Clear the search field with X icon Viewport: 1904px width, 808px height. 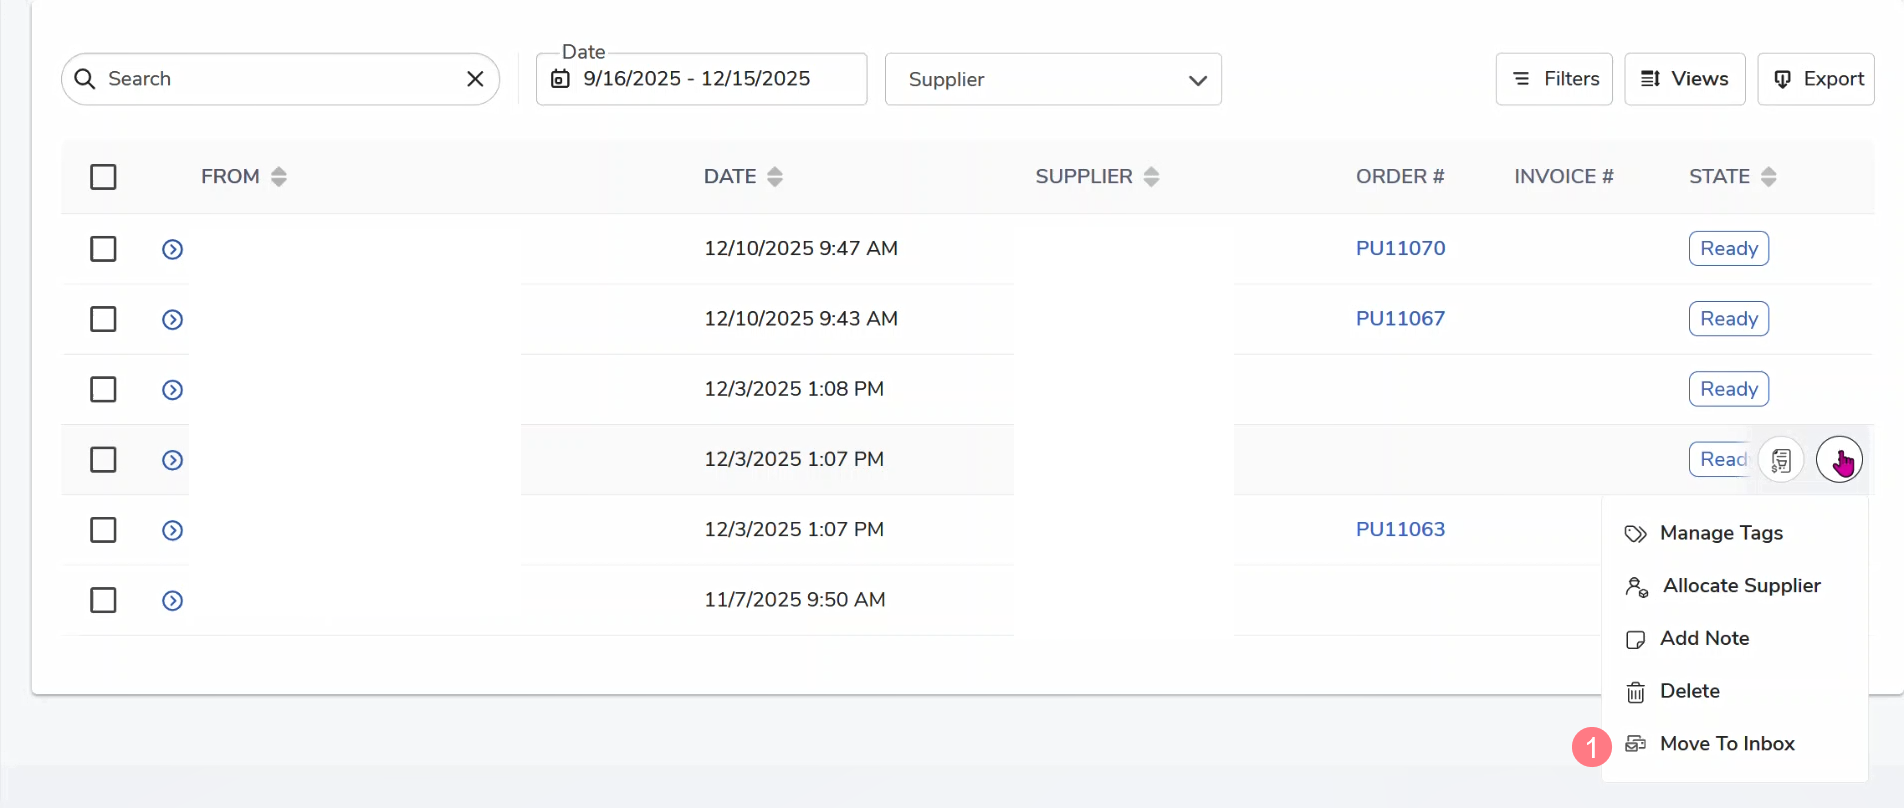[x=475, y=79]
